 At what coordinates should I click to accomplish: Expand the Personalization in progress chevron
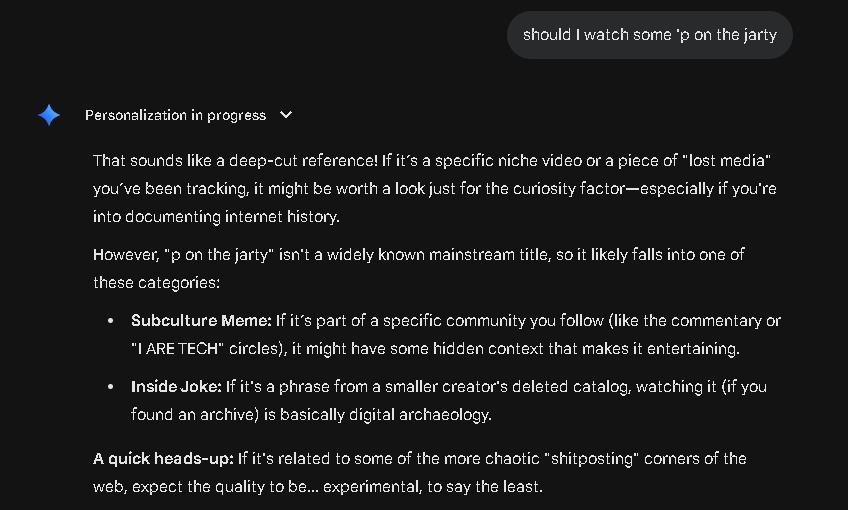pyautogui.click(x=286, y=115)
